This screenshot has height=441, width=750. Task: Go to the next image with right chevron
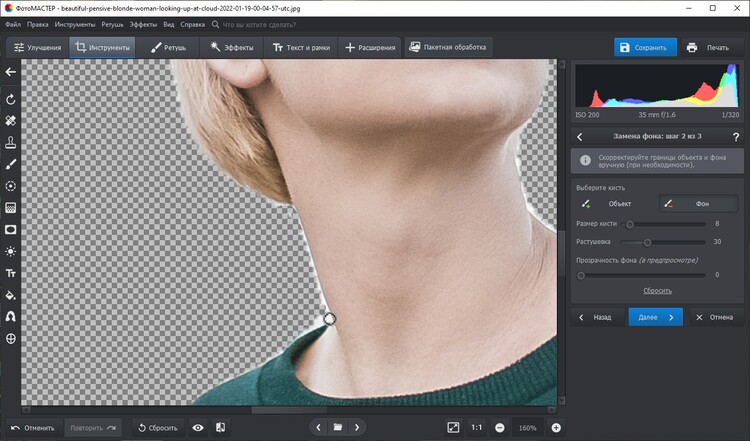[x=357, y=427]
